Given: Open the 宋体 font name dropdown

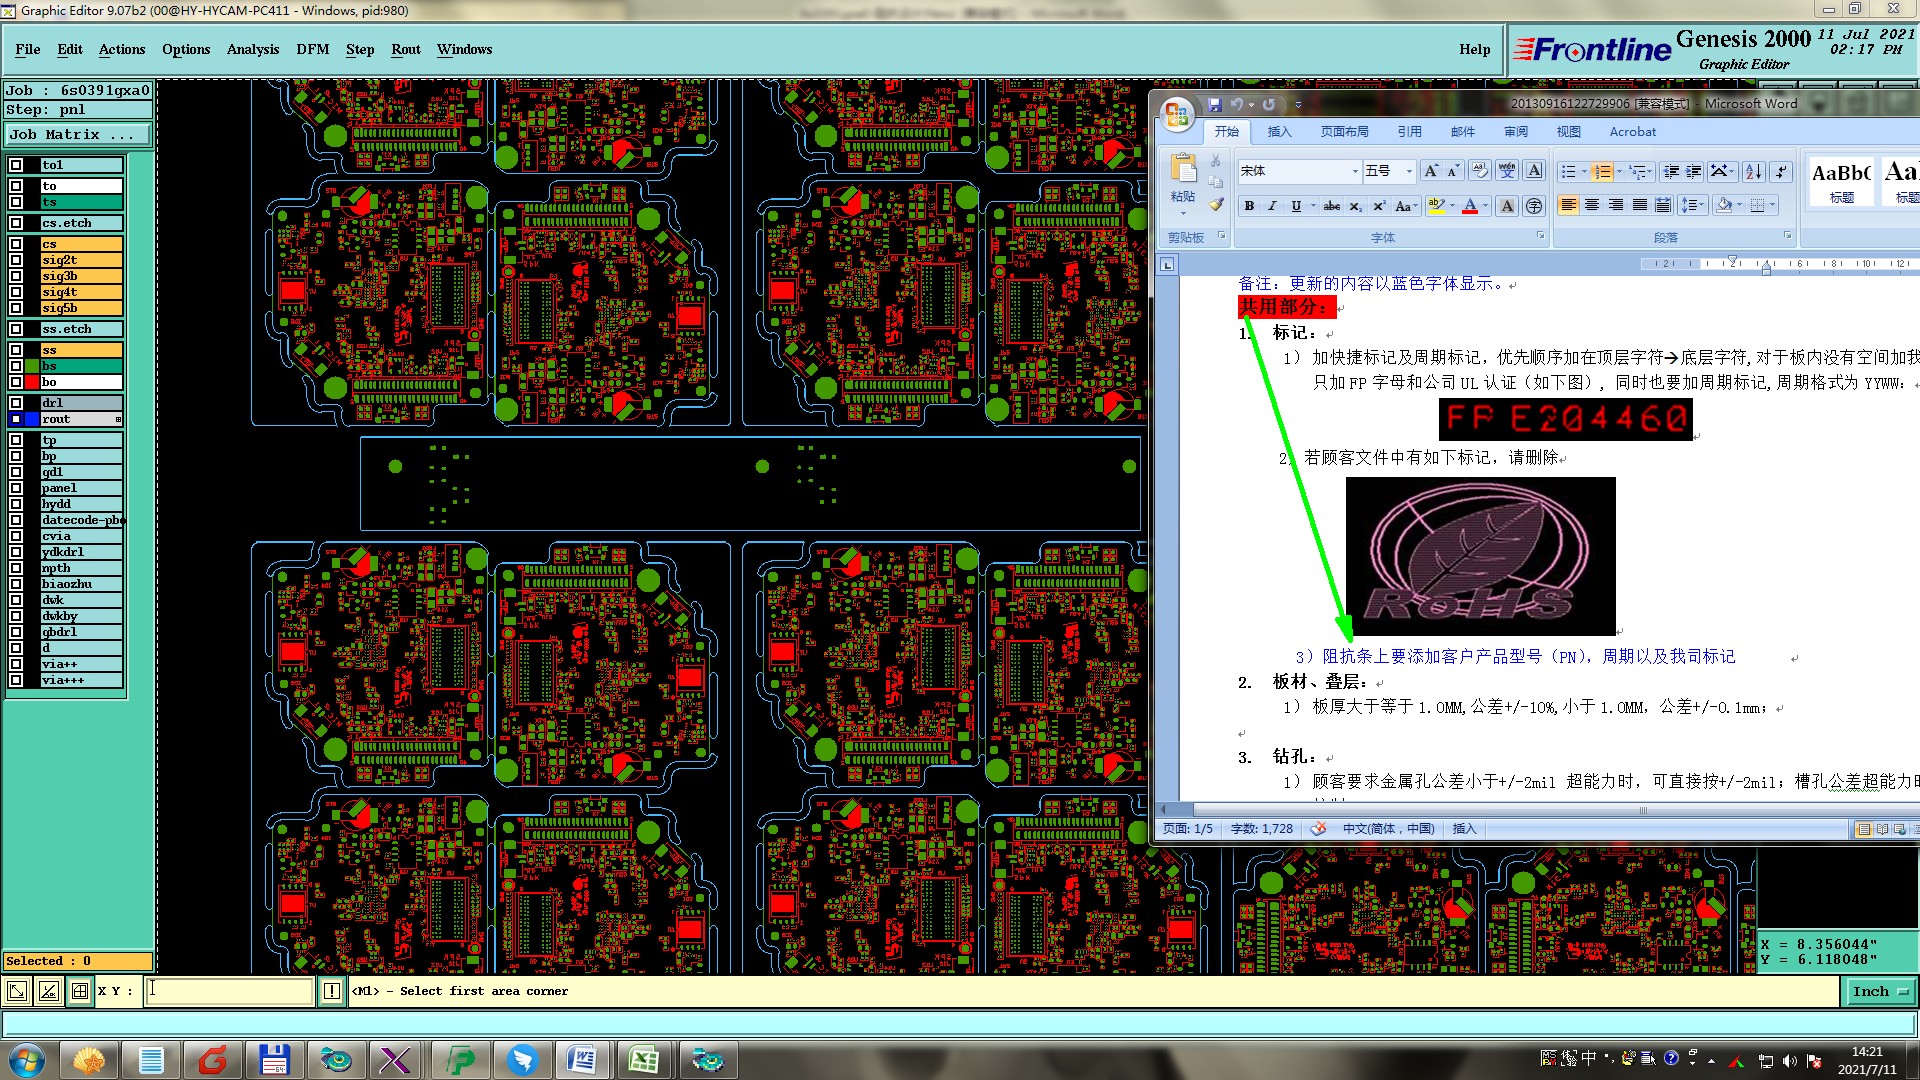Looking at the screenshot, I should (1355, 171).
